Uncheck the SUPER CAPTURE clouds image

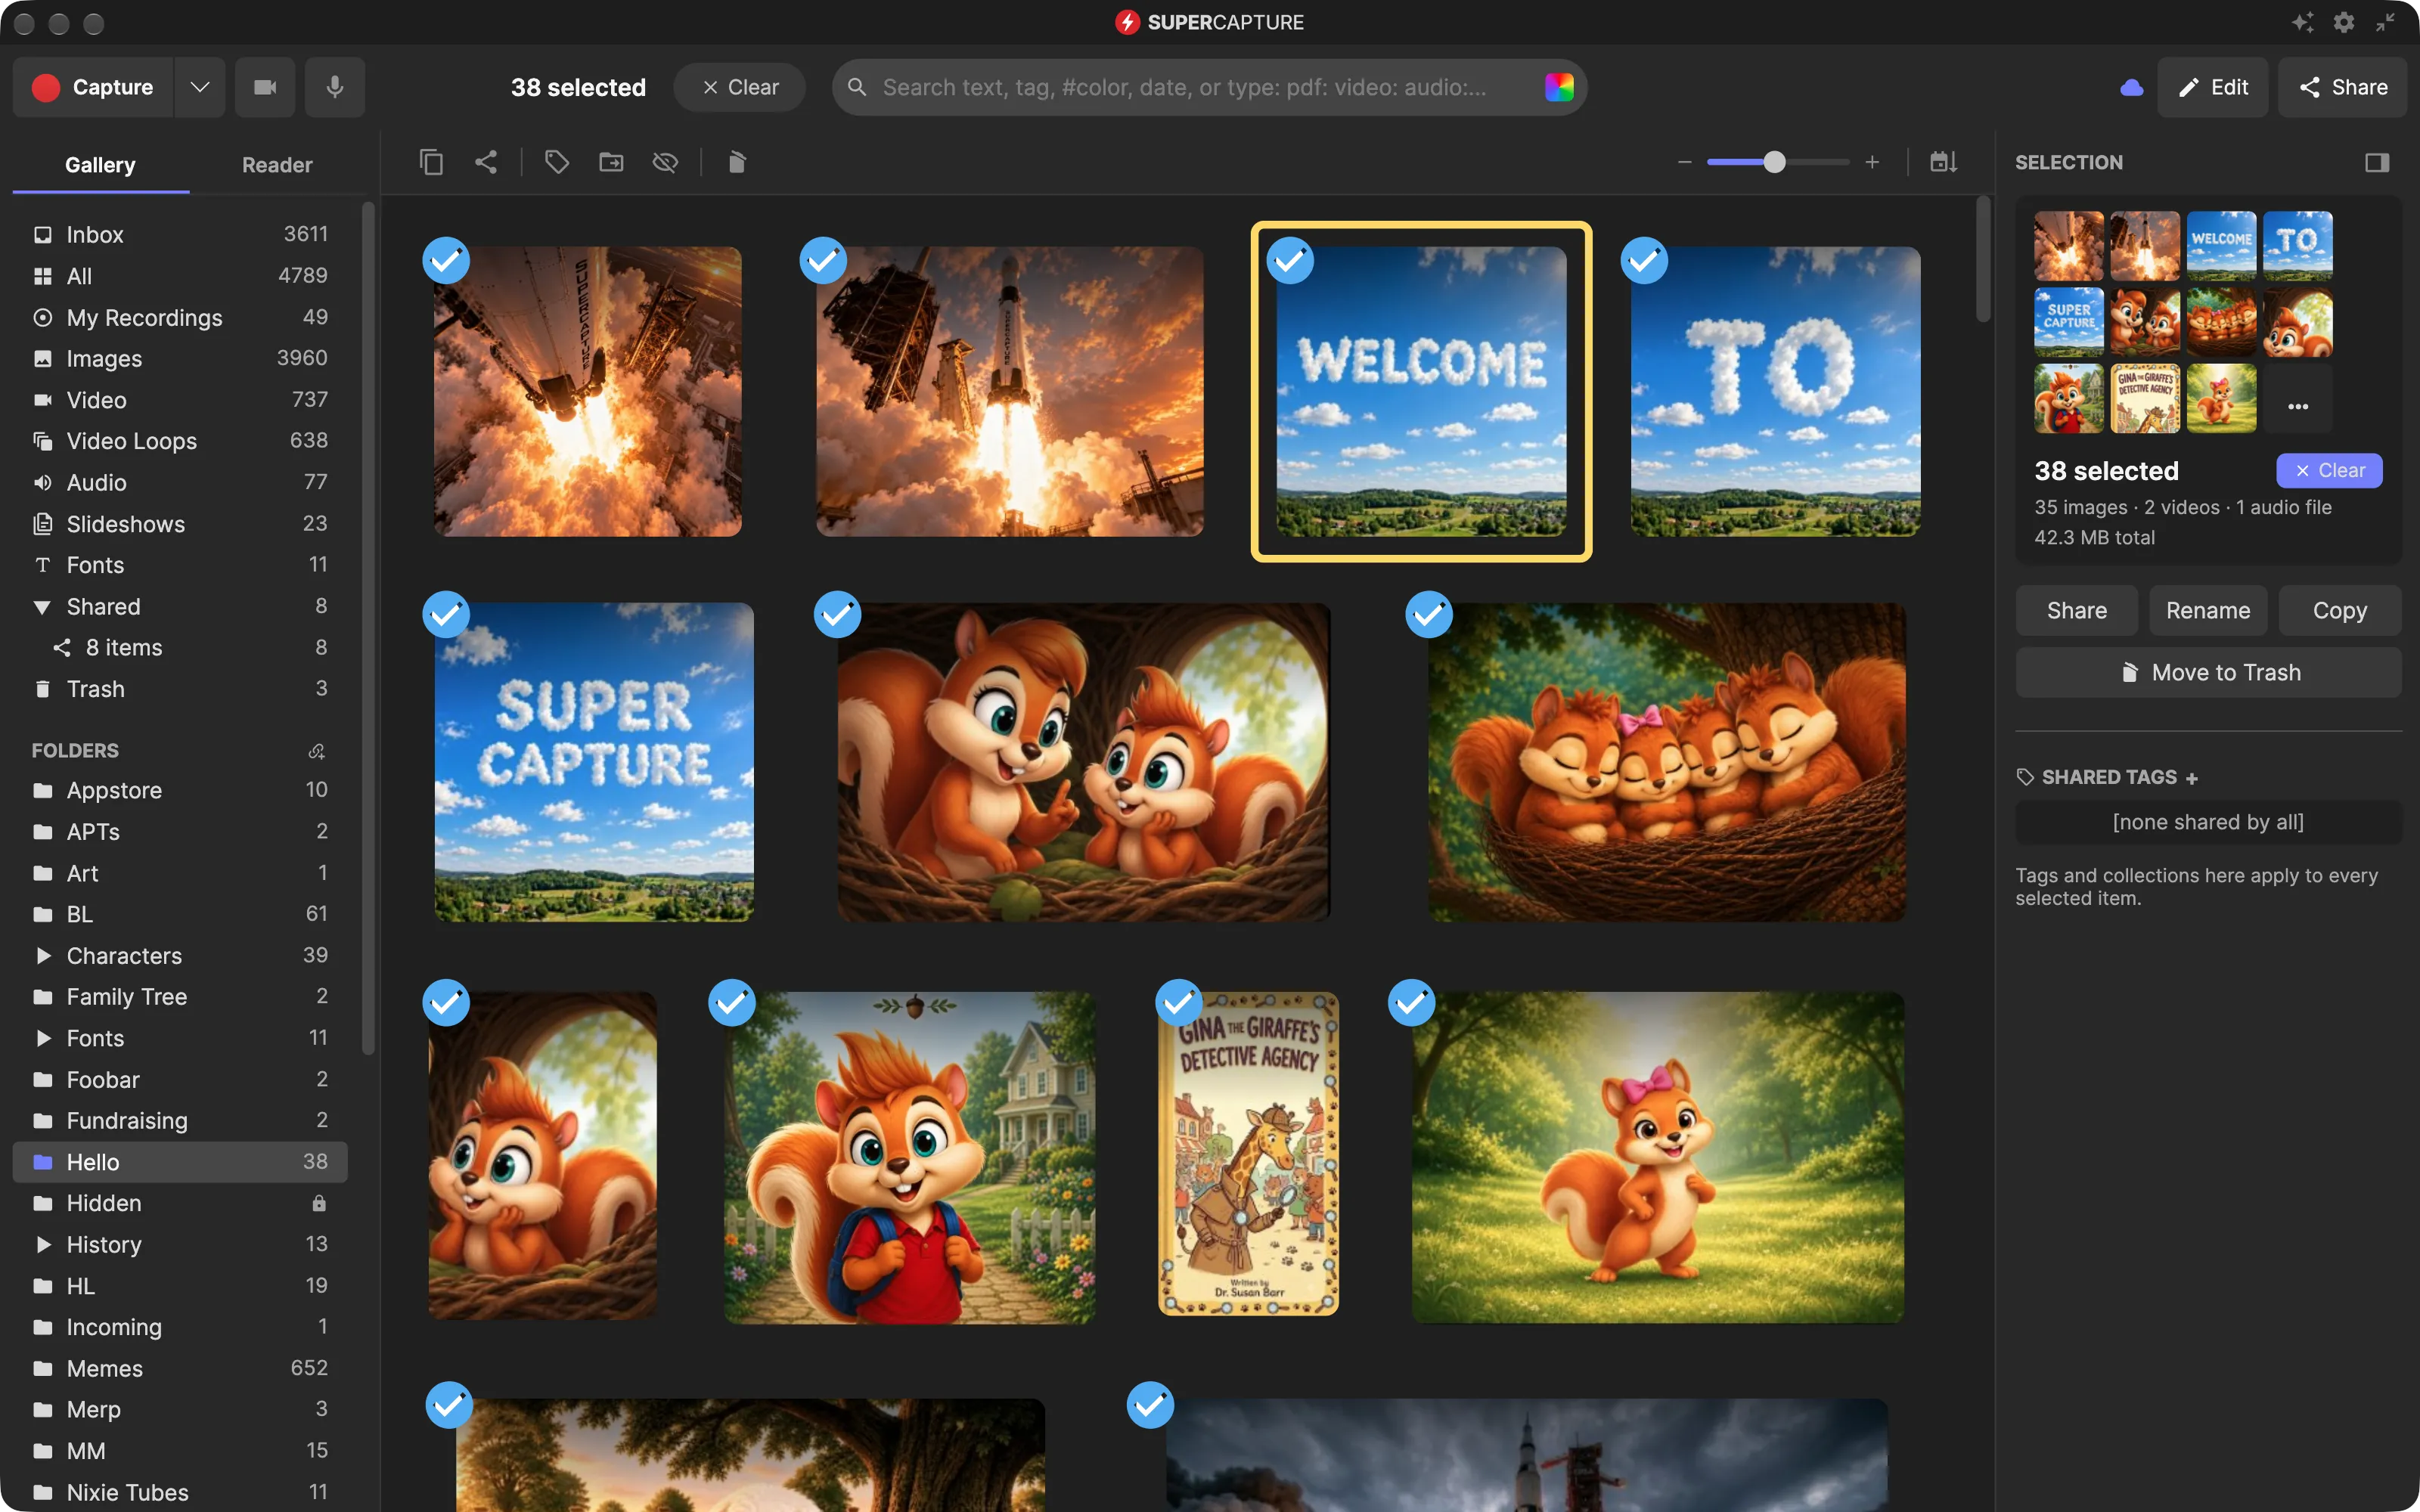pyautogui.click(x=446, y=614)
